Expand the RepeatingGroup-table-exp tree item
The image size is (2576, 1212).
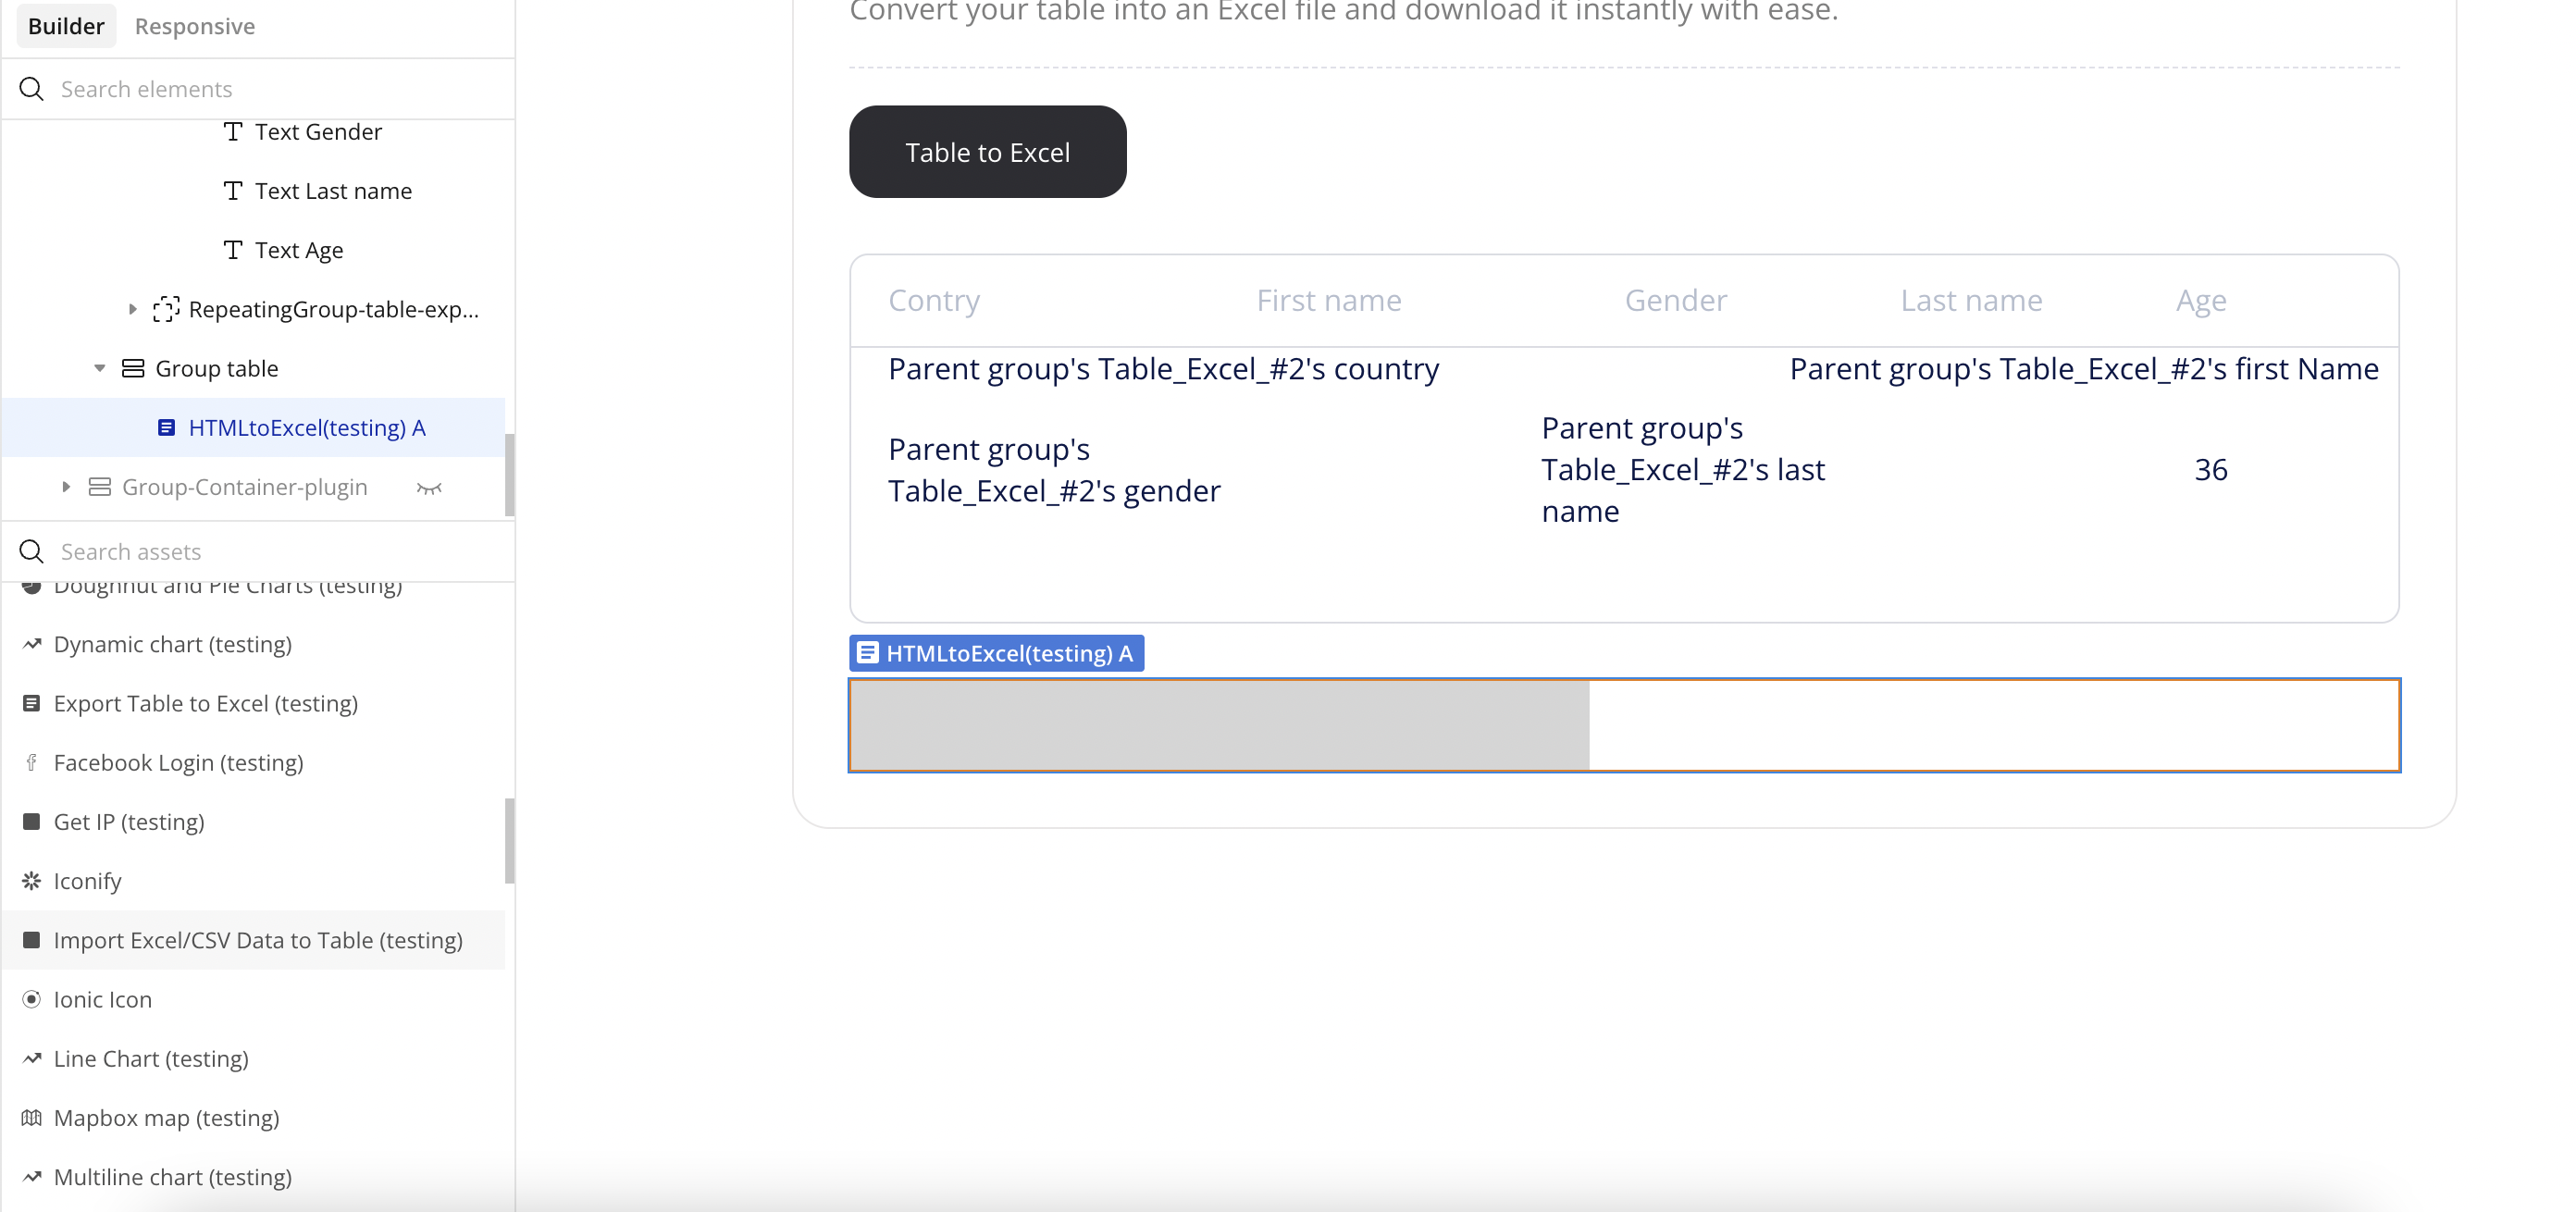tap(132, 310)
